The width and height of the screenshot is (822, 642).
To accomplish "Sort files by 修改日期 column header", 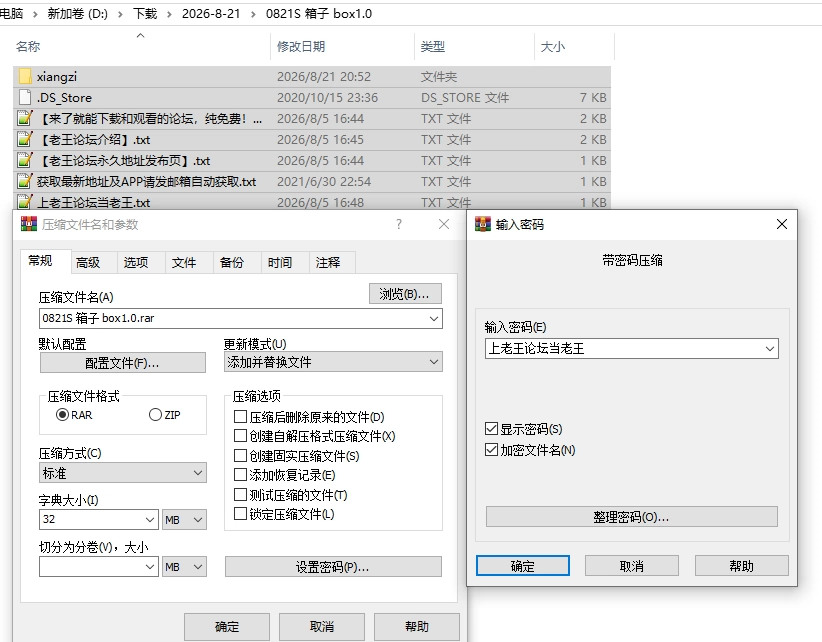I will pyautogui.click(x=342, y=47).
